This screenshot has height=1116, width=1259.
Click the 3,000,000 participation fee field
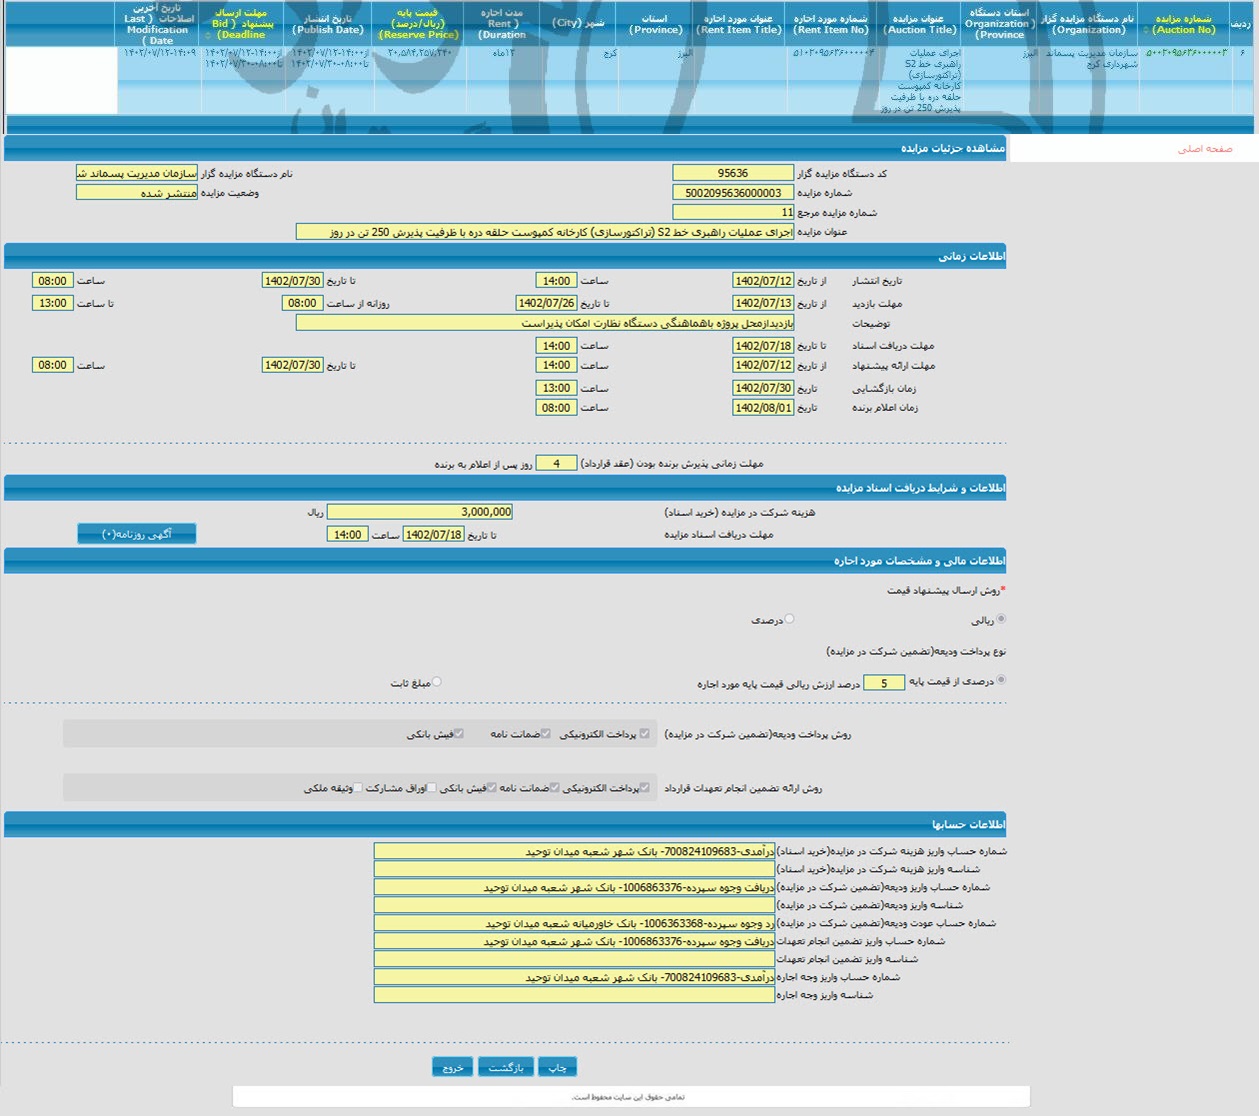pyautogui.click(x=420, y=512)
